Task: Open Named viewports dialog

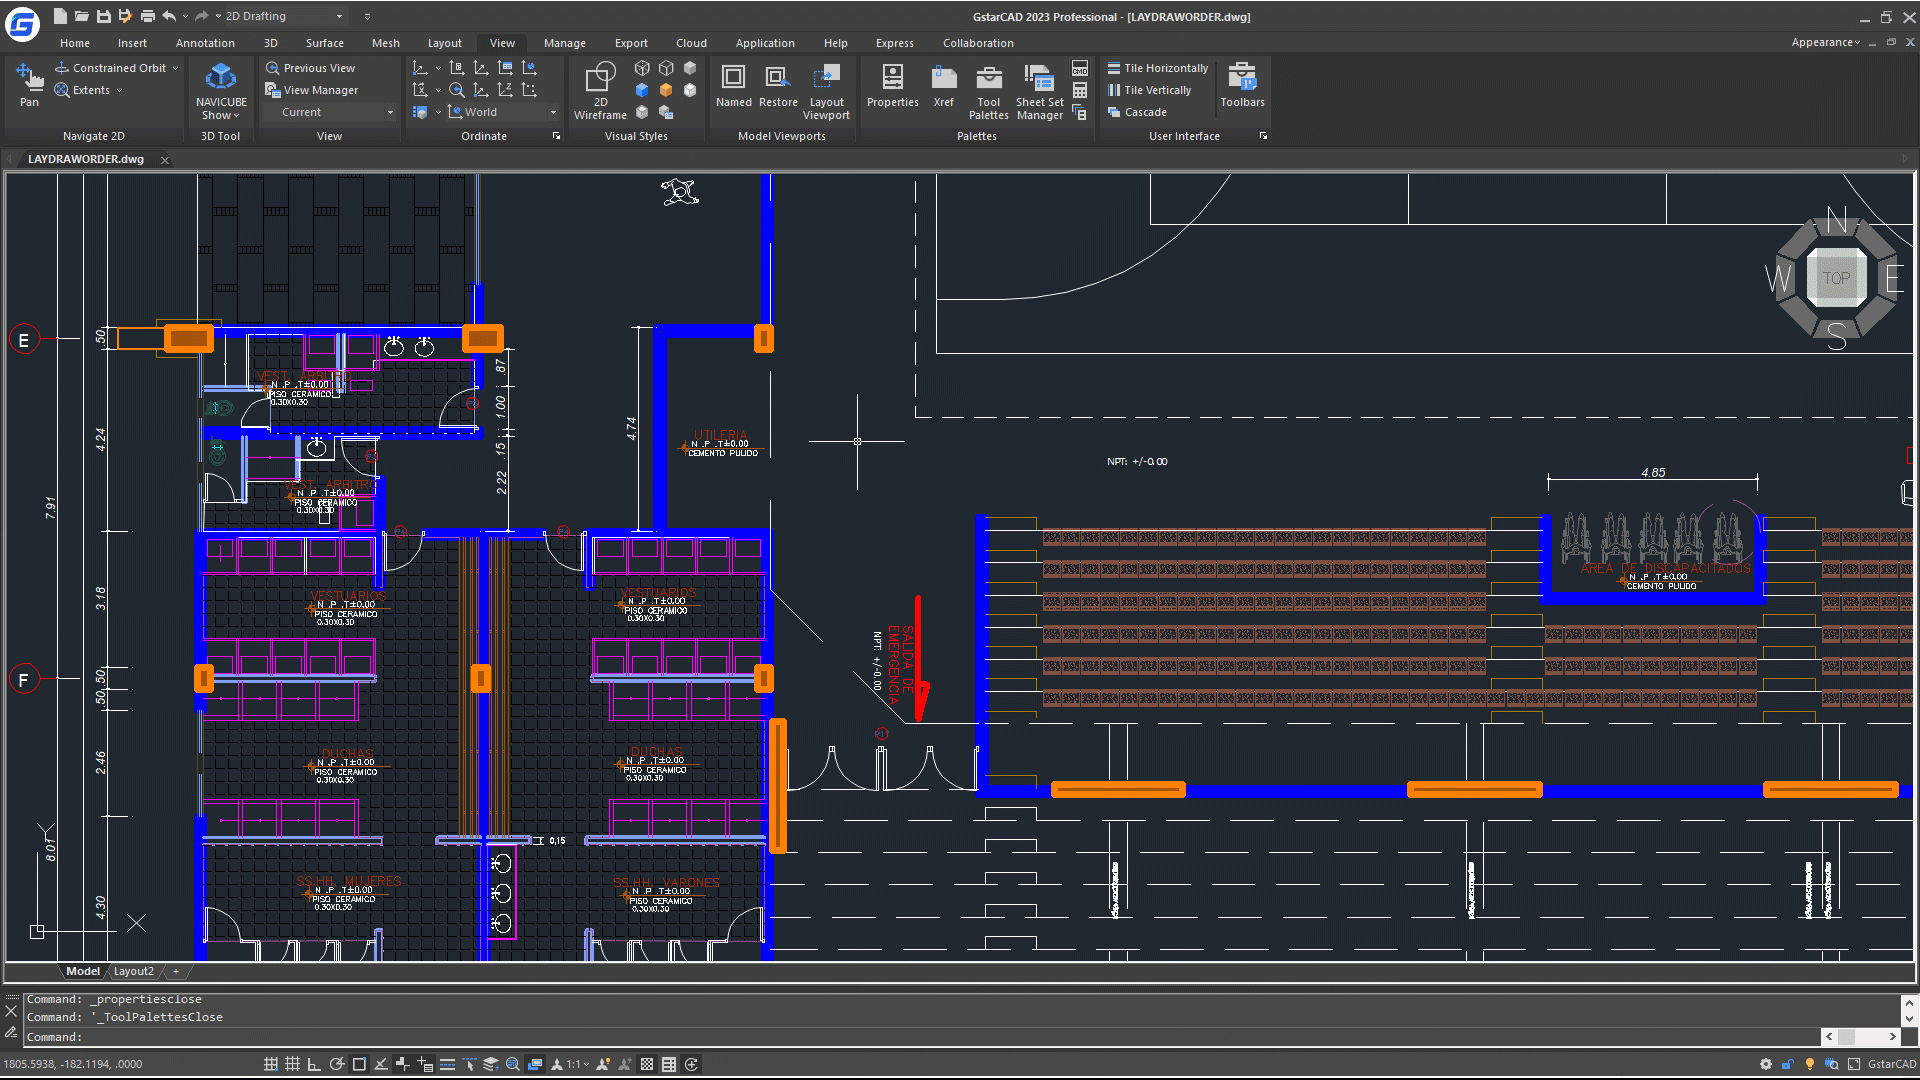Action: (x=733, y=86)
